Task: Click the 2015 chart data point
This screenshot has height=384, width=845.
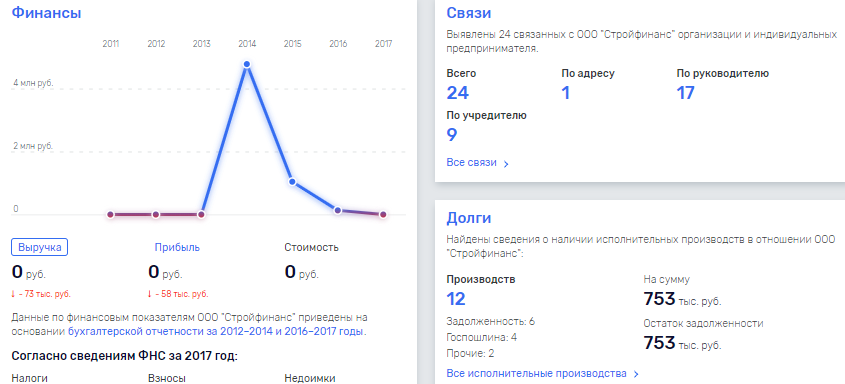Action: [292, 181]
